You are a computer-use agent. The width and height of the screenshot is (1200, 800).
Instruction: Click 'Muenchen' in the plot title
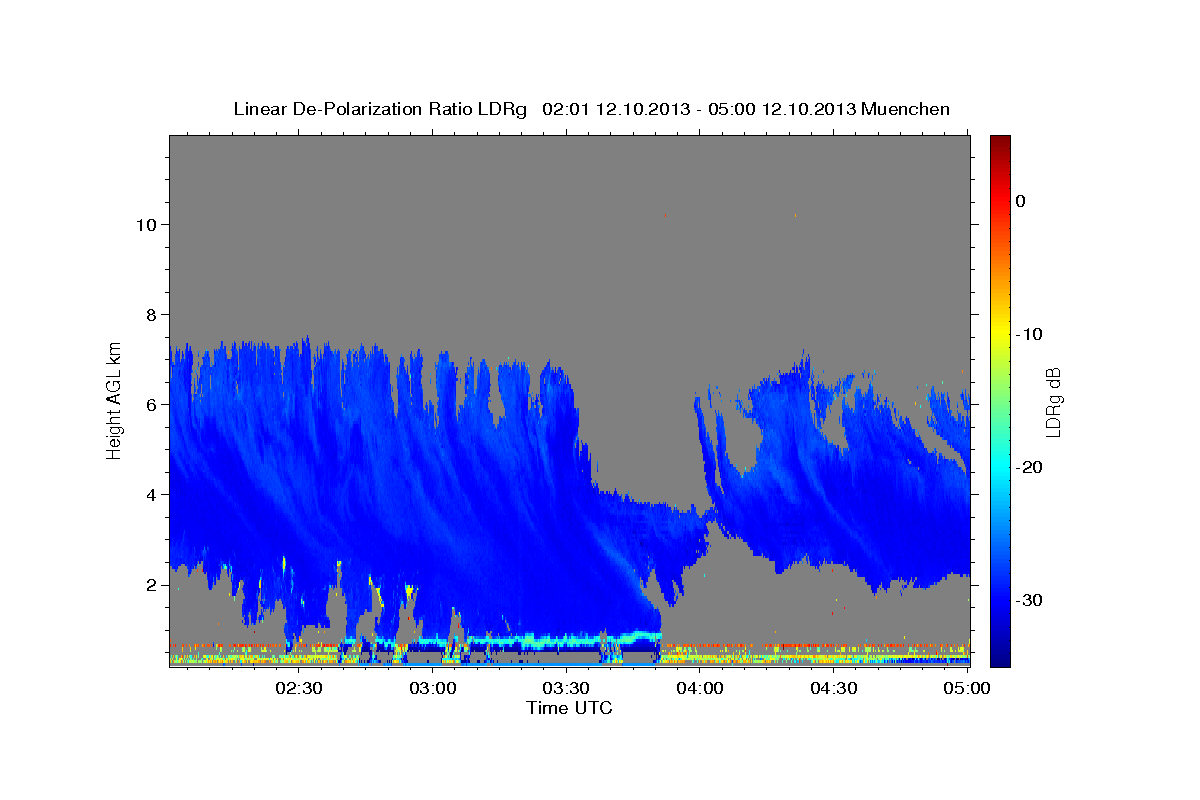(907, 109)
